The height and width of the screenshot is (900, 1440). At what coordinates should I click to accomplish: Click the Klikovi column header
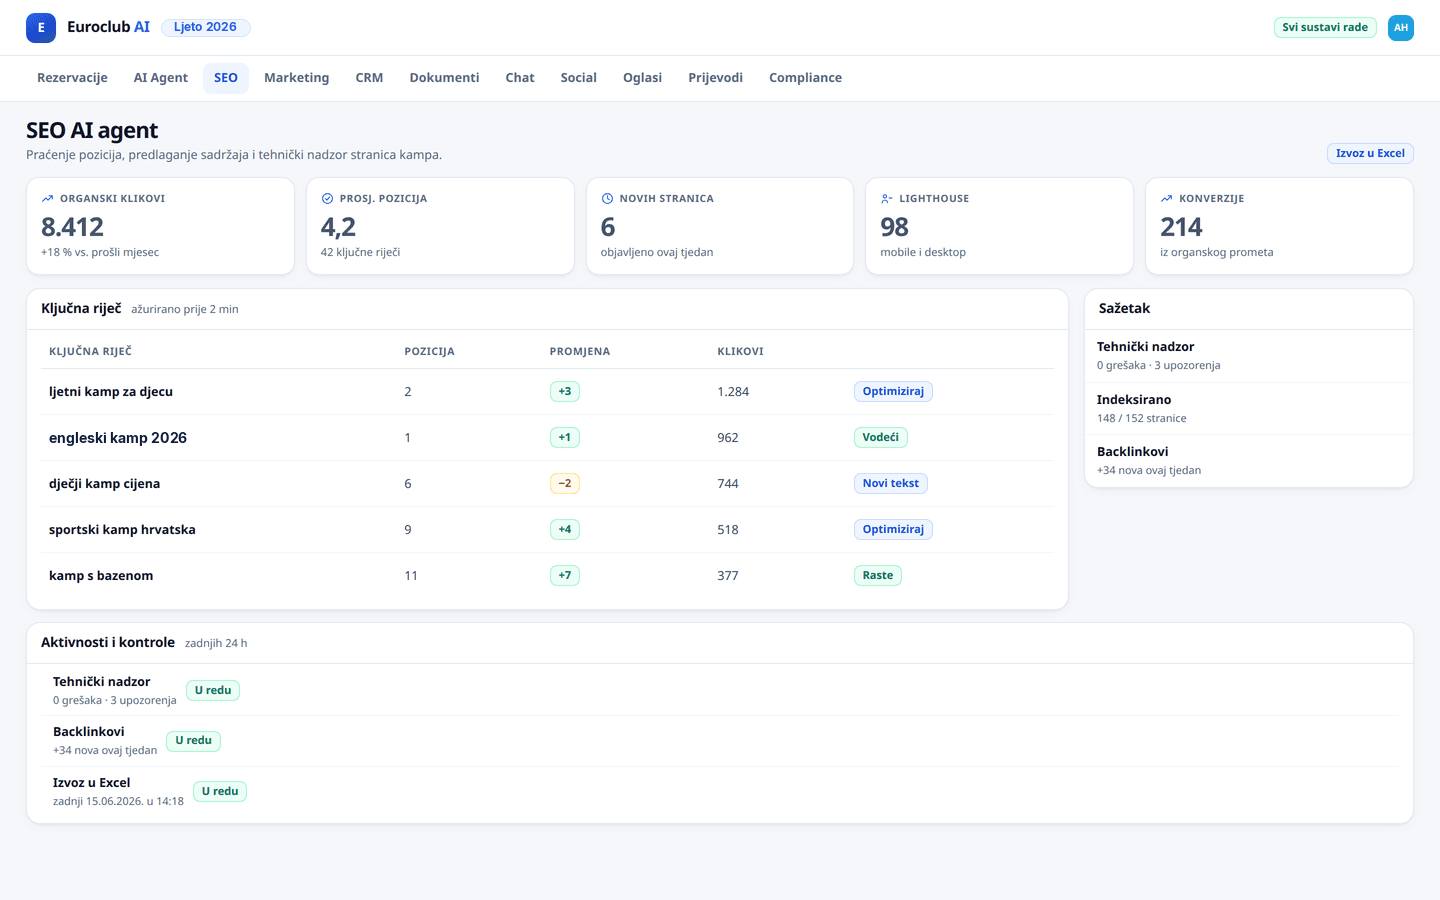740,351
